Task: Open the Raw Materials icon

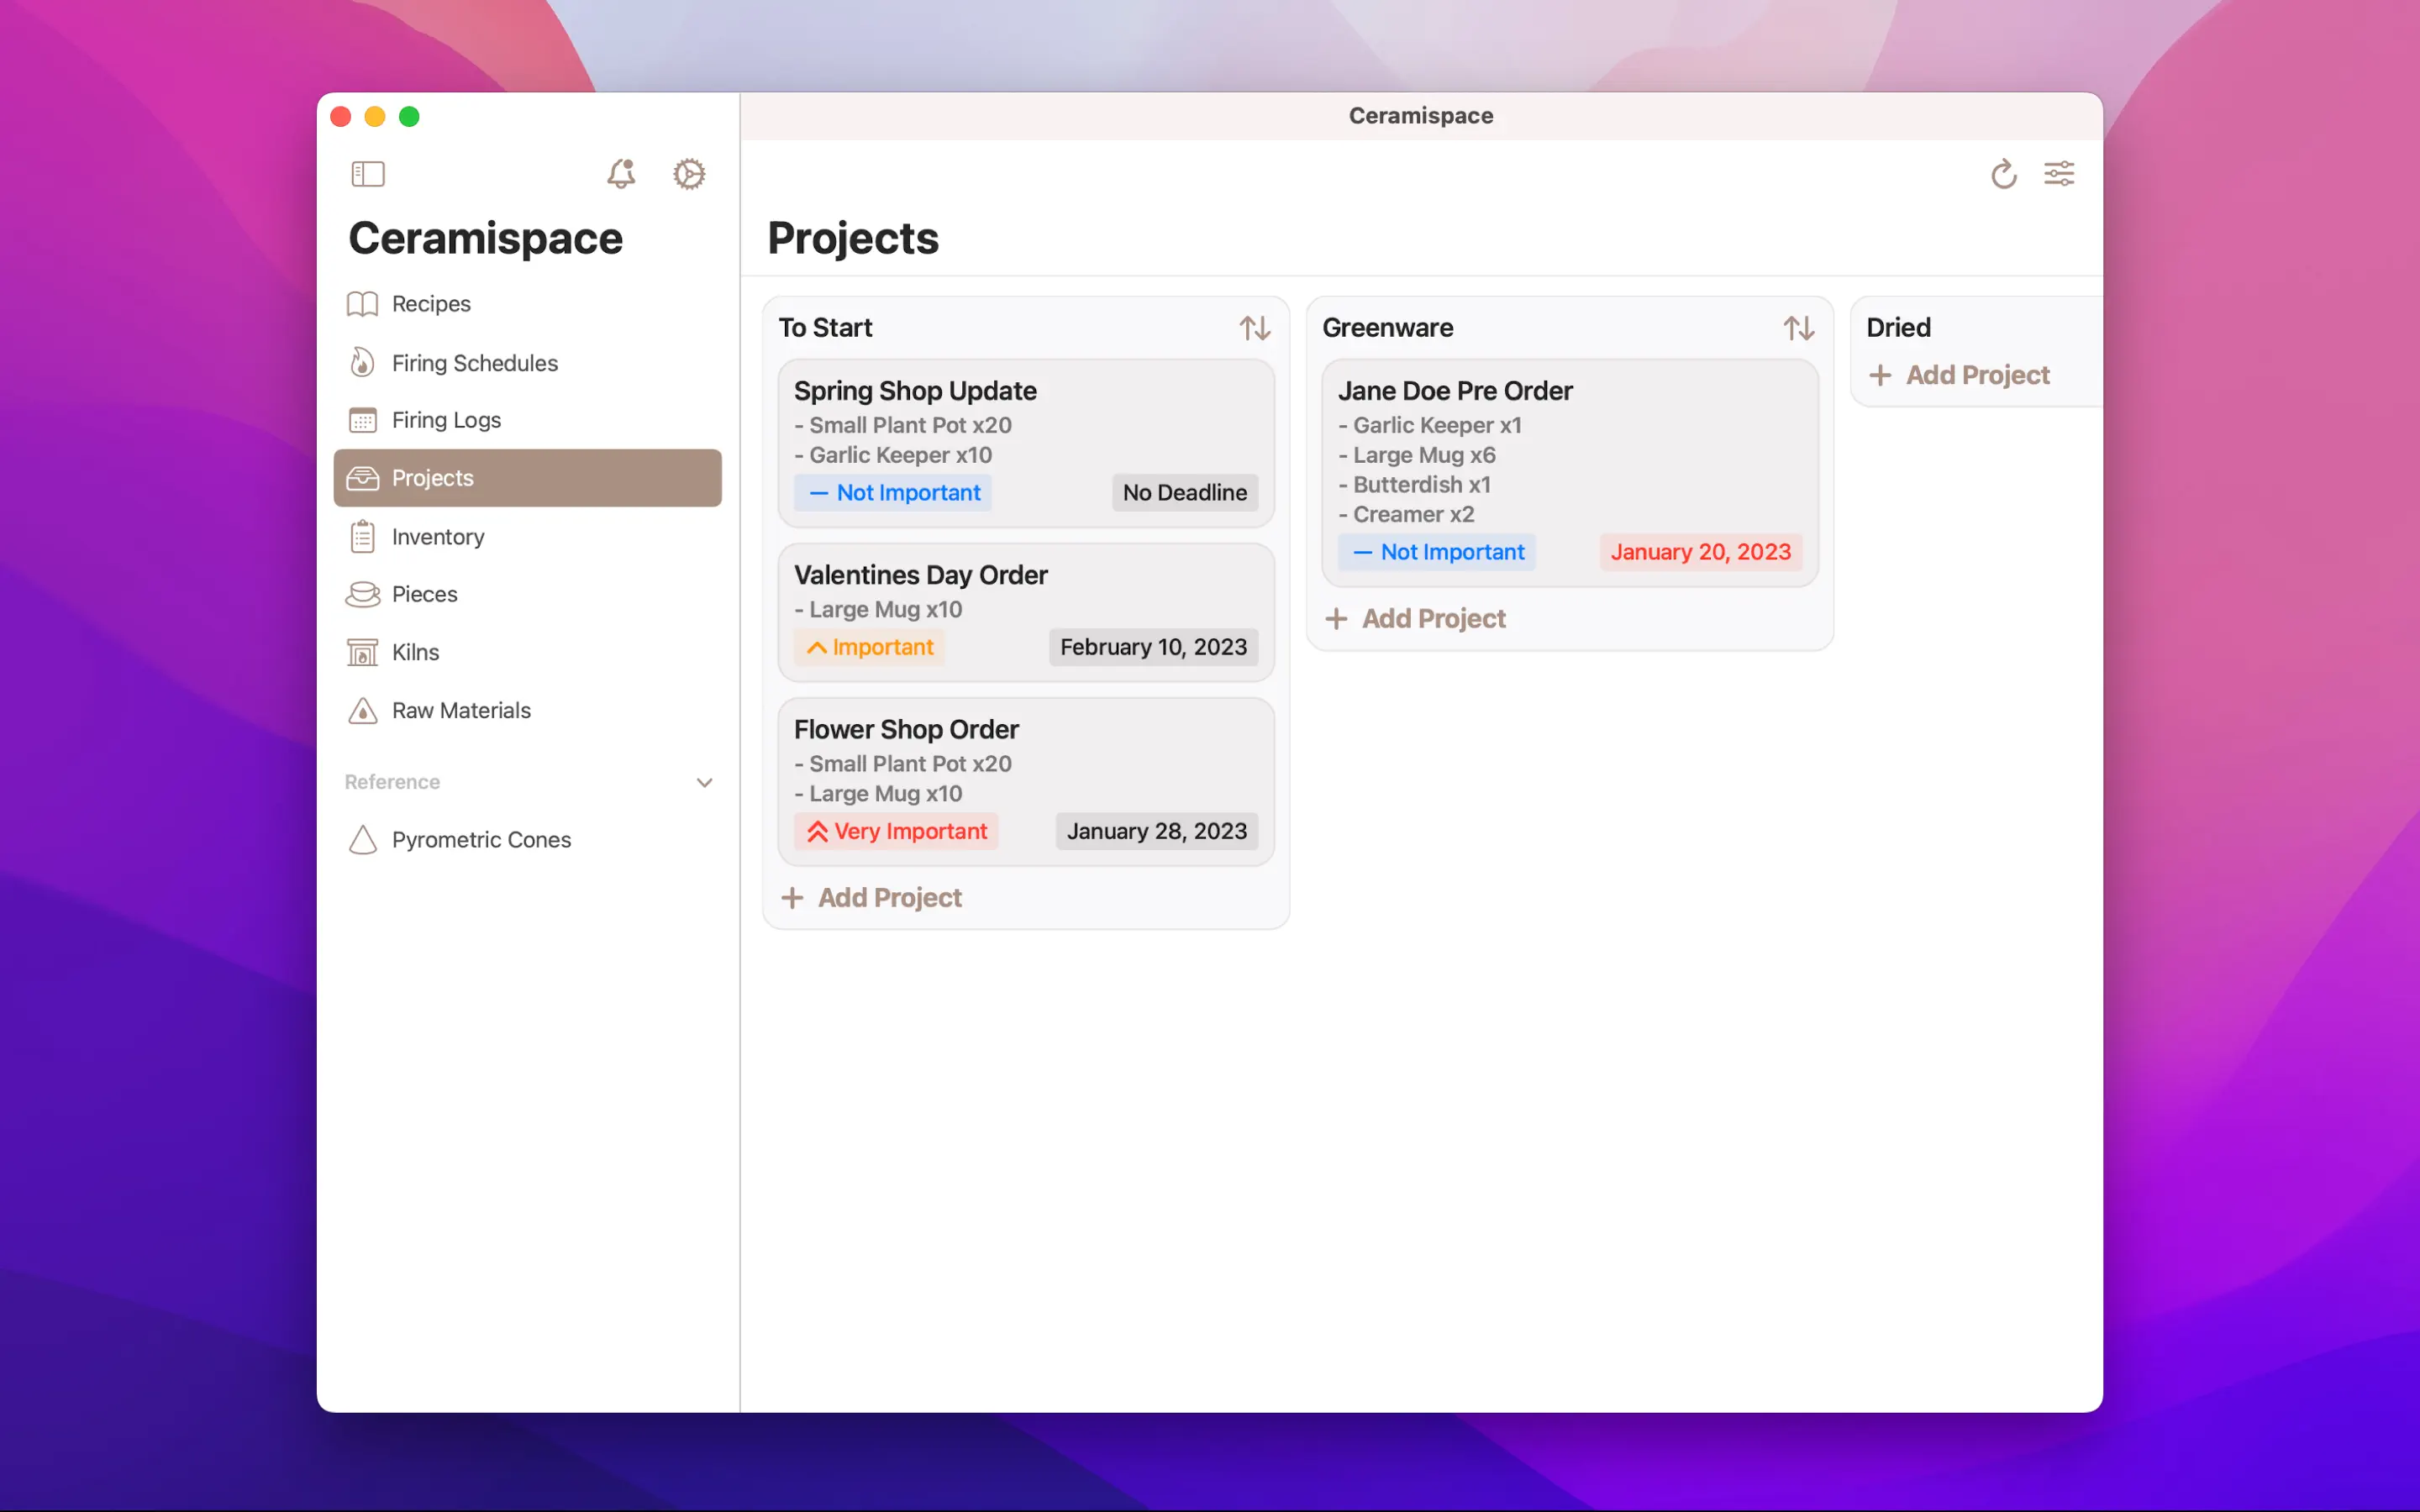Action: (x=362, y=711)
